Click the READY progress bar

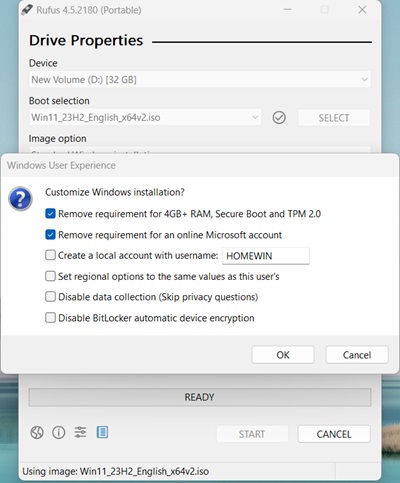(x=200, y=397)
